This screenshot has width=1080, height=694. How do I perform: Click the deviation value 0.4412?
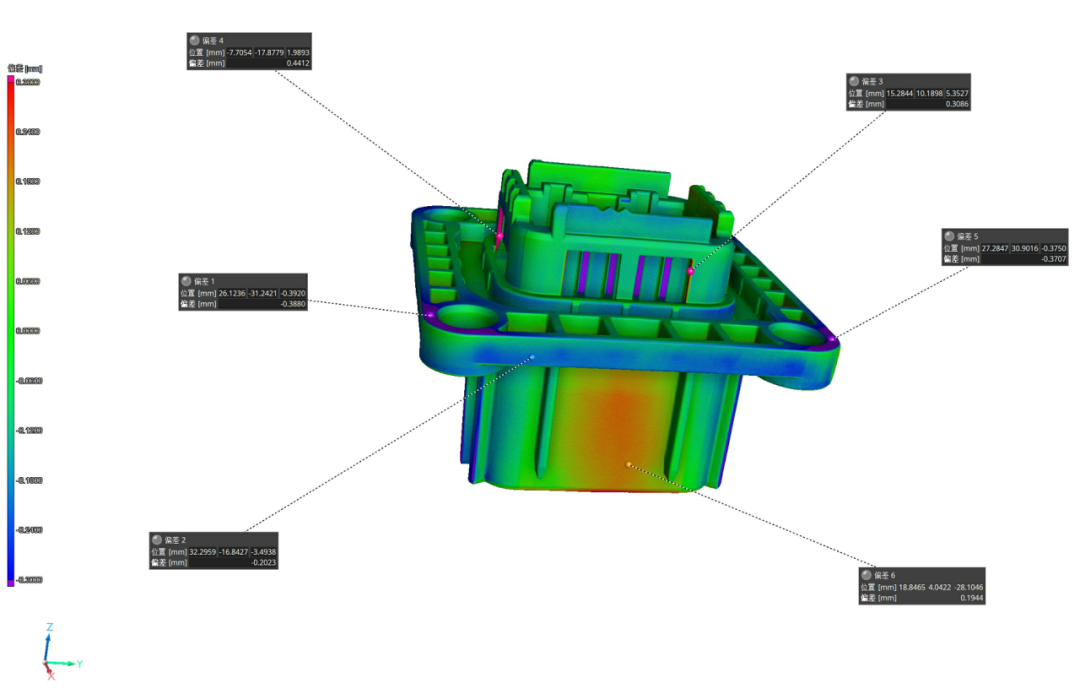coord(298,63)
